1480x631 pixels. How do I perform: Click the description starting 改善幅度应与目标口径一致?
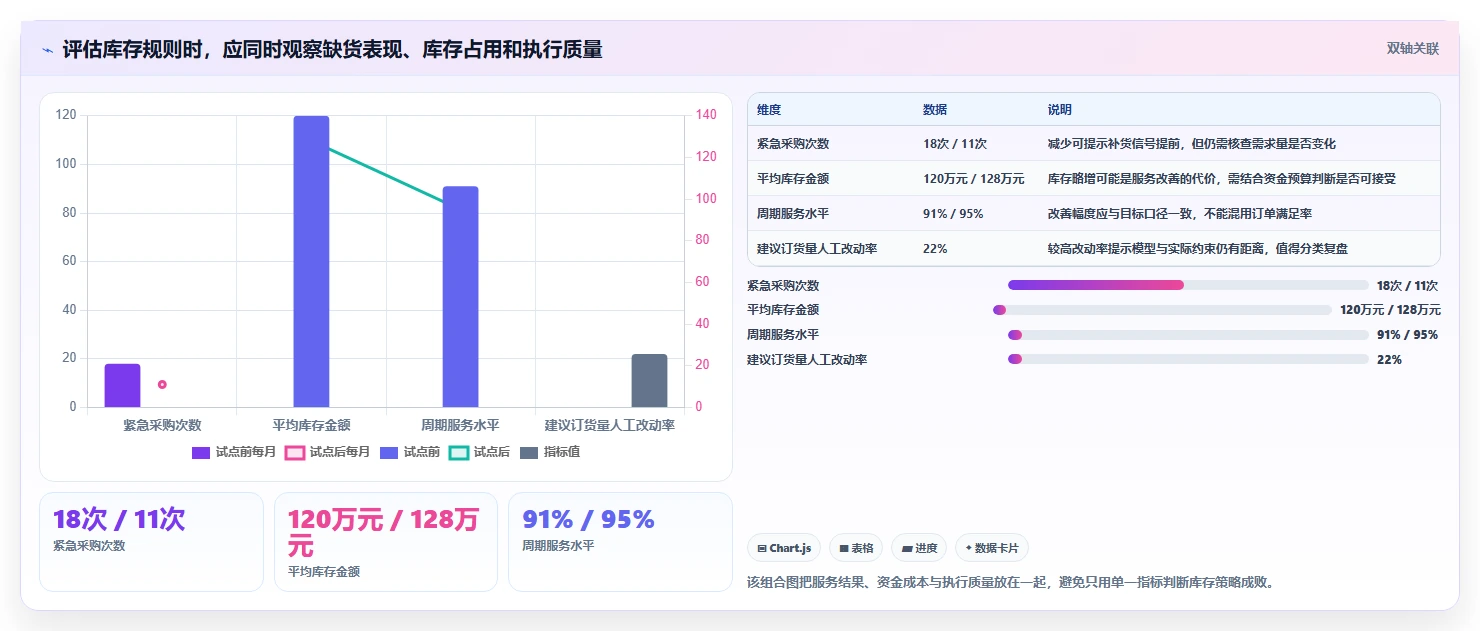pyautogui.click(x=1179, y=214)
